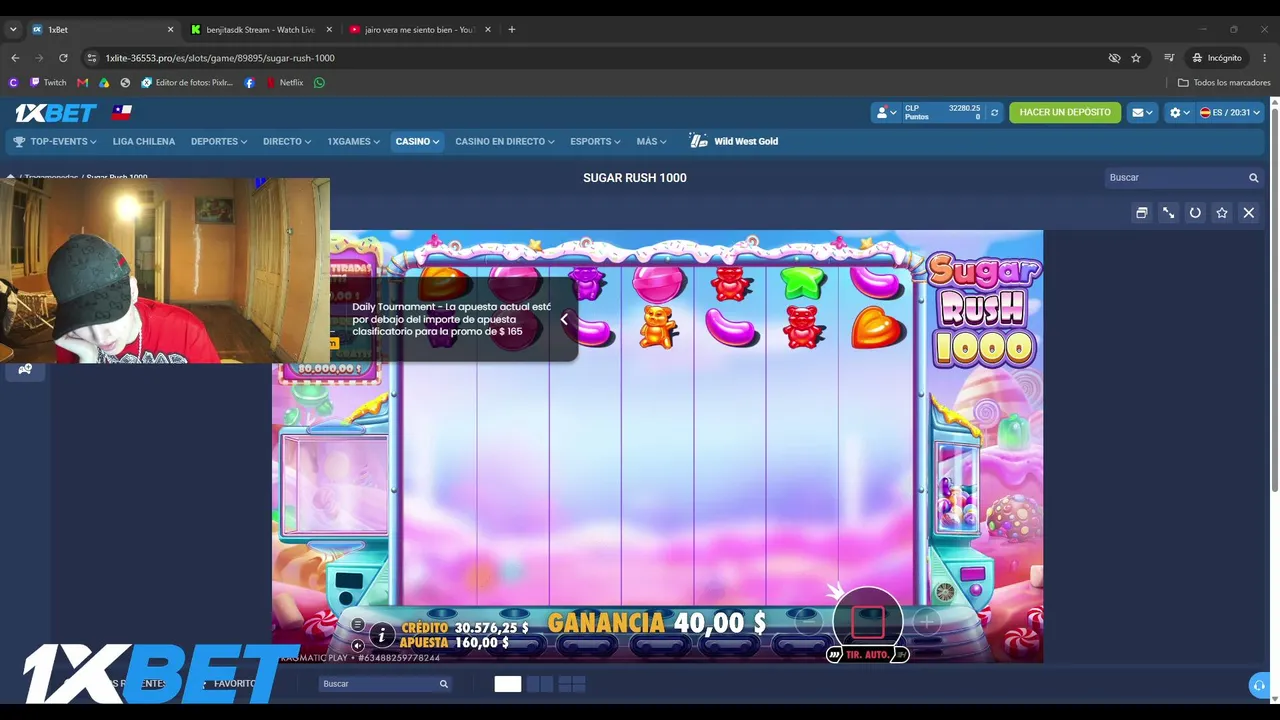Add Sugar Rush 1000 to favorites

point(1222,213)
